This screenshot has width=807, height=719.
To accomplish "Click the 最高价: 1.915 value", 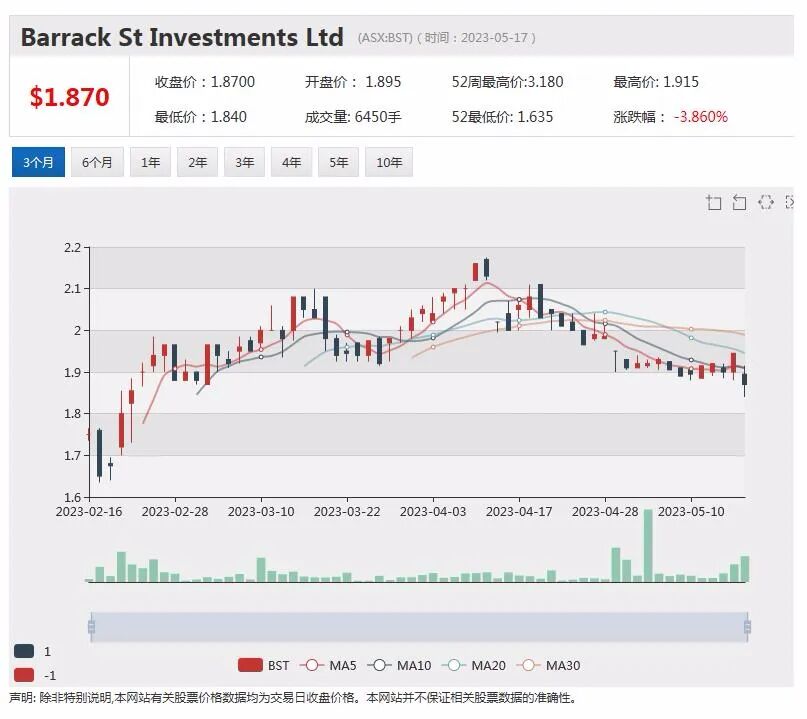I will (656, 82).
